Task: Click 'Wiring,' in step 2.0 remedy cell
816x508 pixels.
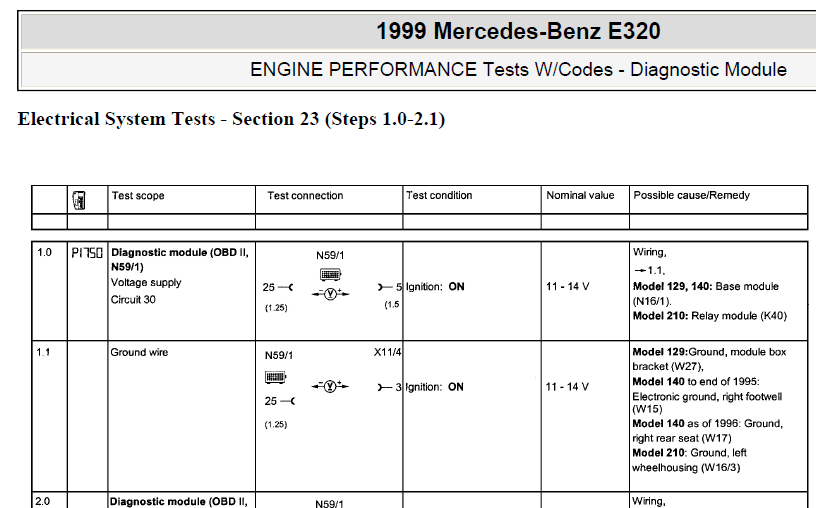Action: pos(648,501)
